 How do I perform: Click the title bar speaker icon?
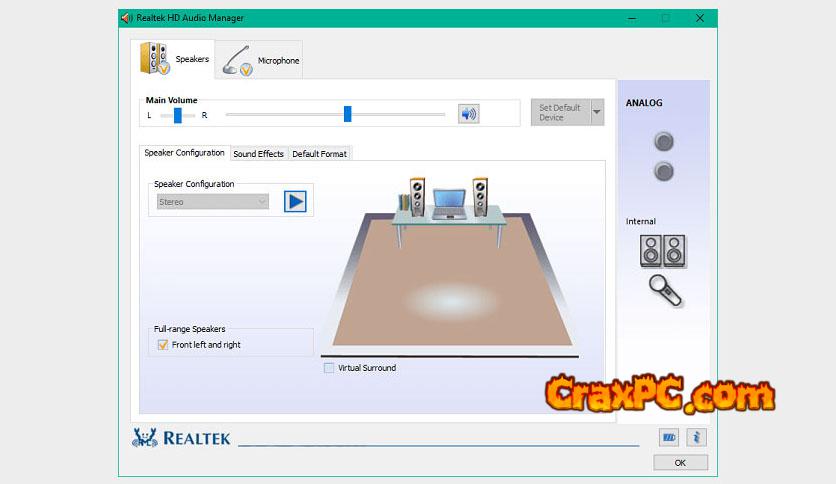tap(126, 18)
